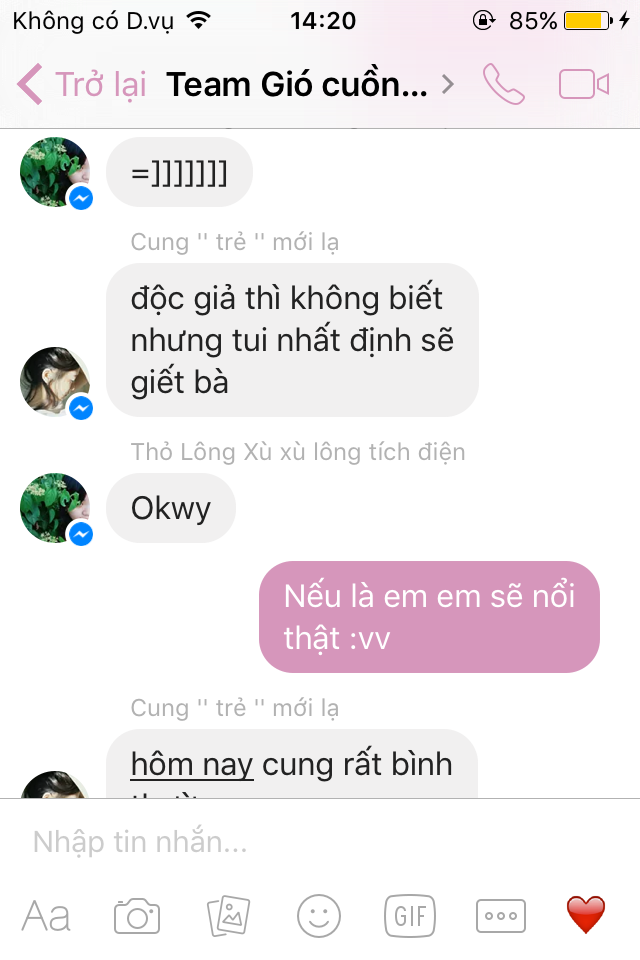Image resolution: width=640 pixels, height=960 pixels.
Task: Open girl avatar beside giết bà message
Action: pos(55,382)
